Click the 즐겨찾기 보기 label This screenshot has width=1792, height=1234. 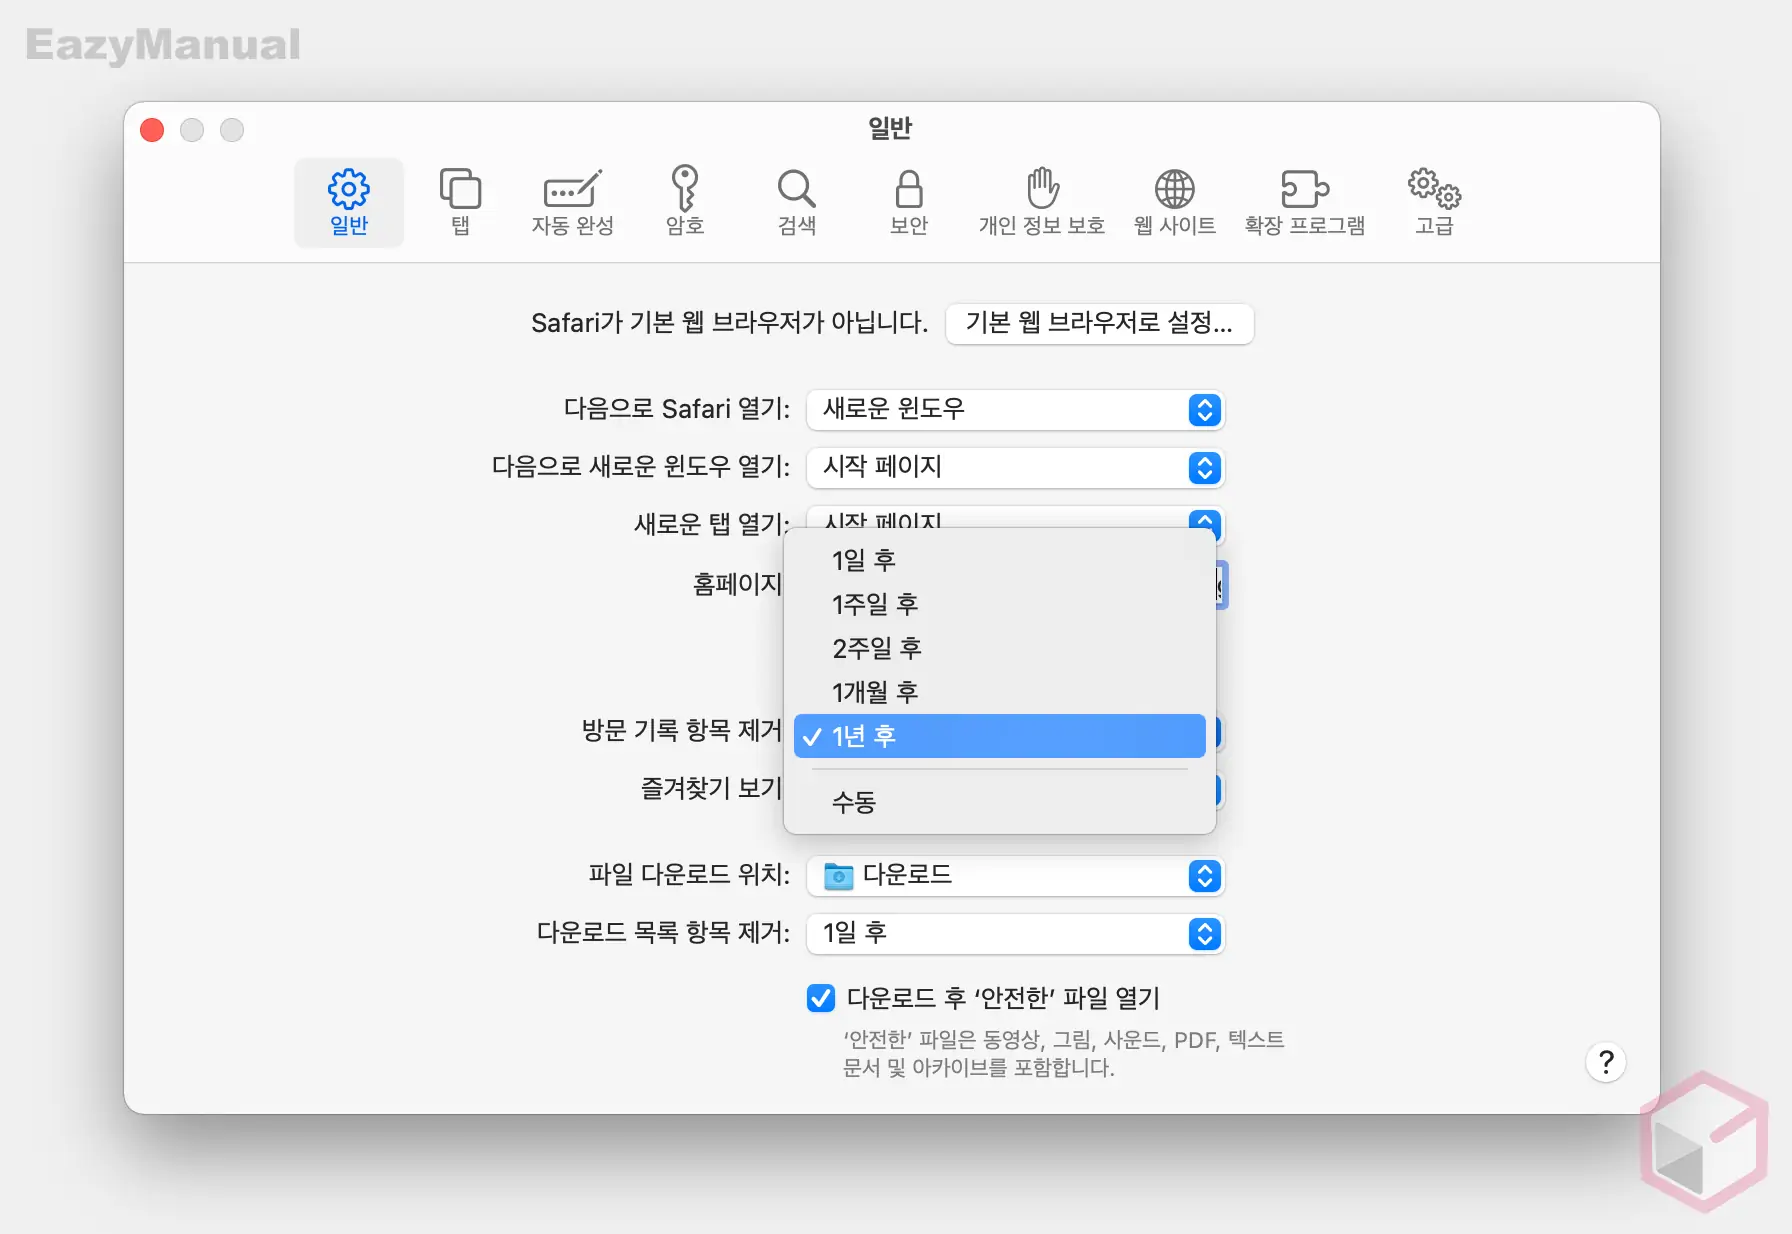(x=711, y=788)
